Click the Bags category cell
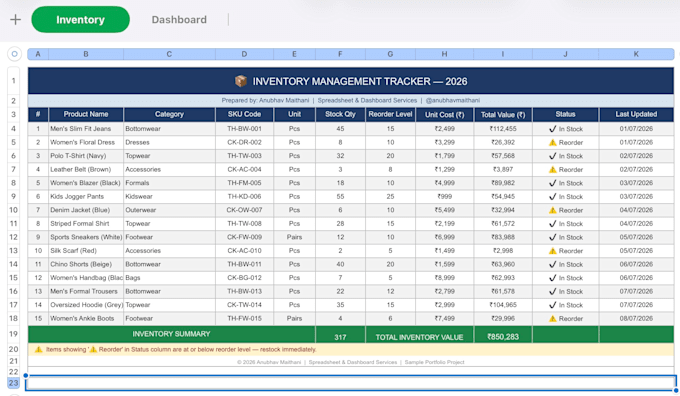680x396 pixels. pos(169,278)
